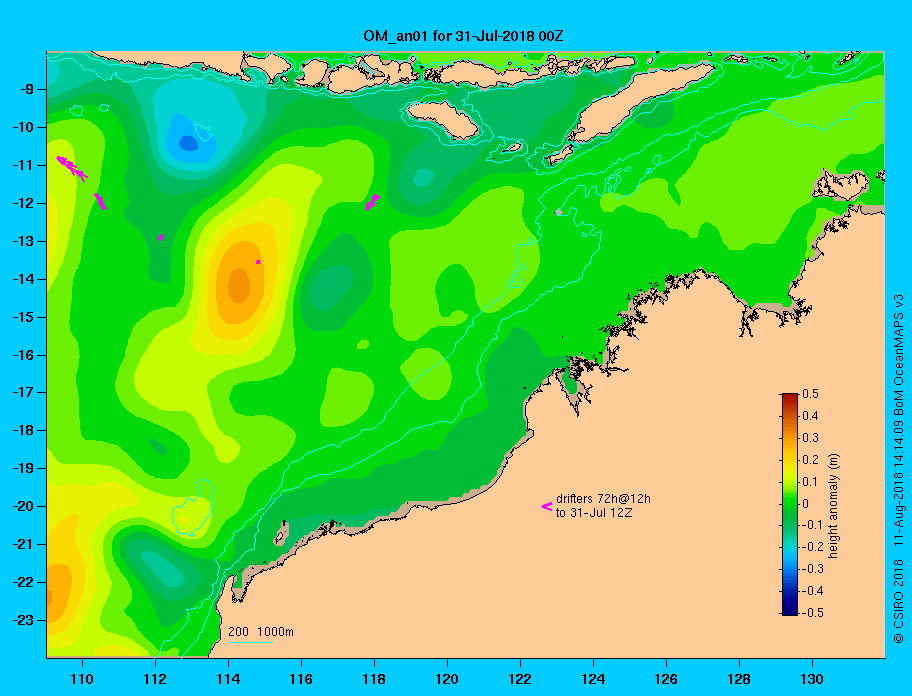Click the -13 latitude axis label
The image size is (912, 696).
[x=24, y=241]
